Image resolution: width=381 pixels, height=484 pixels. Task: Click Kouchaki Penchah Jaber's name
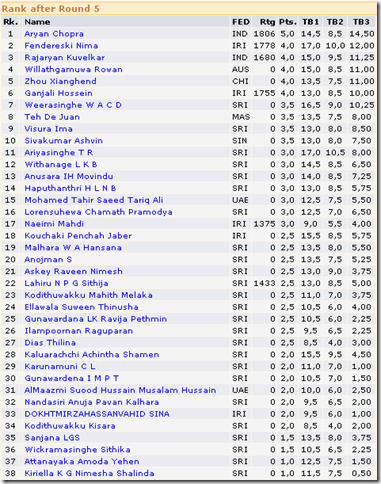[78, 236]
